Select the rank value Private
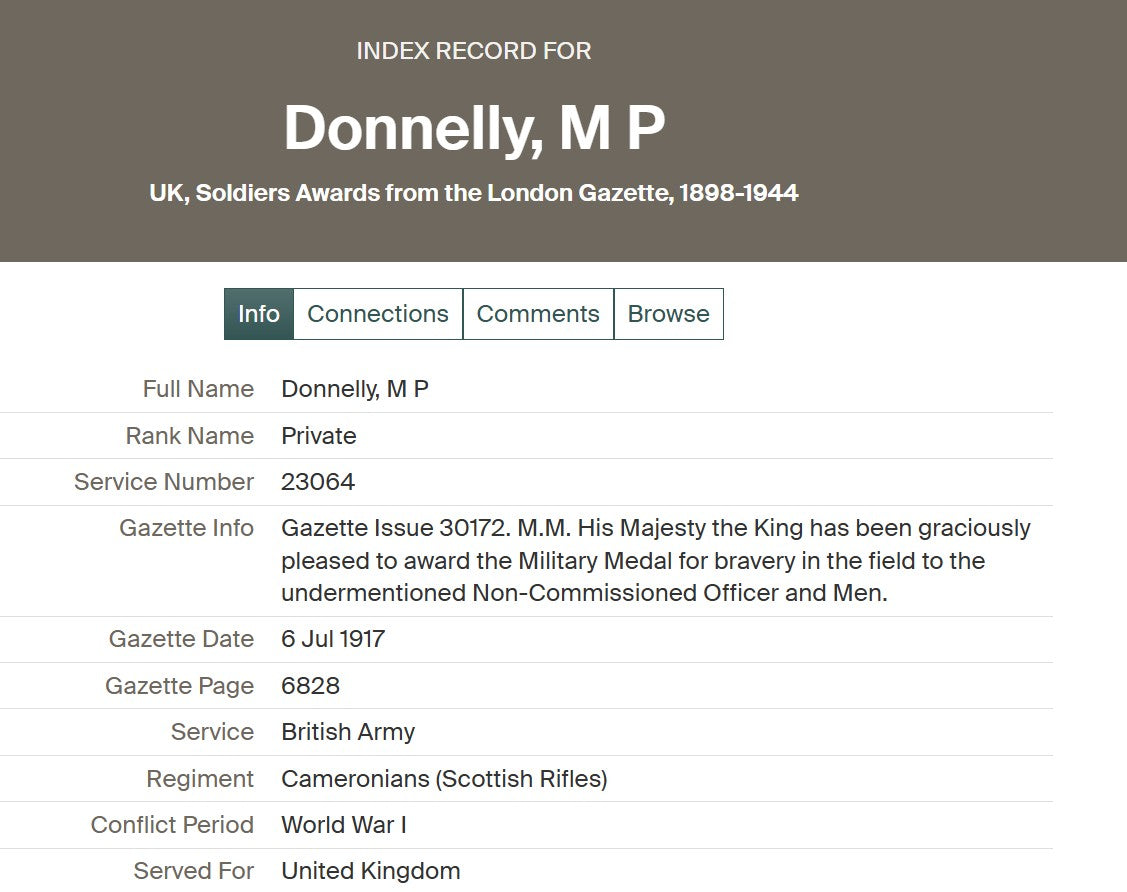1127x892 pixels. tap(319, 436)
